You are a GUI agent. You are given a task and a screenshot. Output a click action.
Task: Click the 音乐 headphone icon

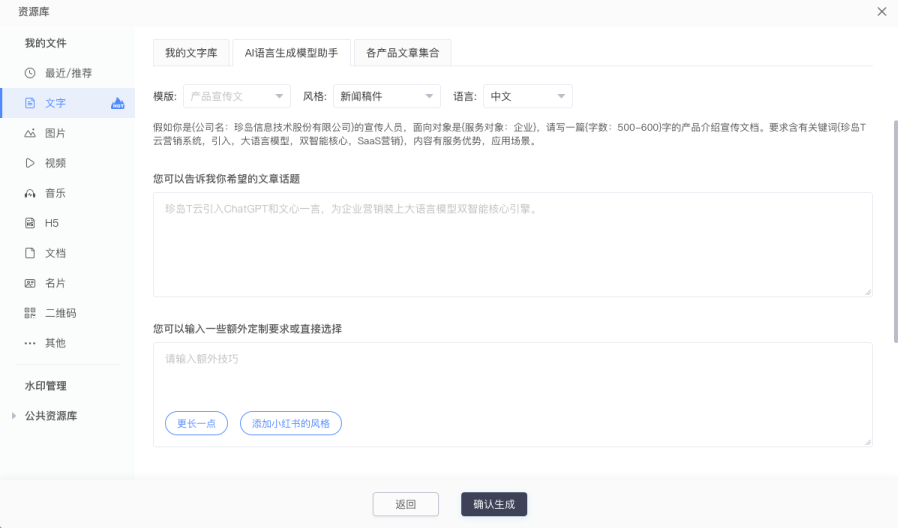[30, 193]
